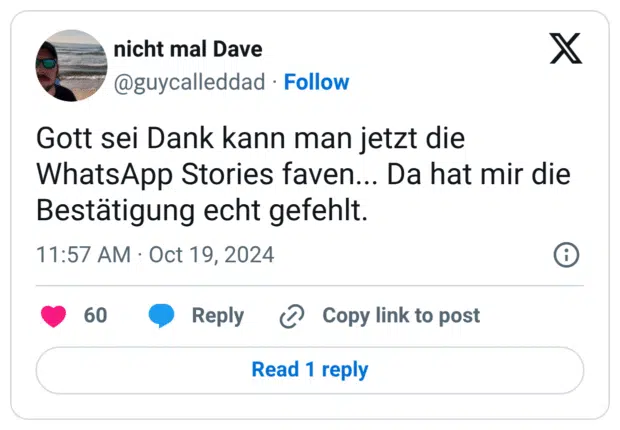Visit the @guycalleddad handle link
Screen dimensions: 620x430
point(190,82)
